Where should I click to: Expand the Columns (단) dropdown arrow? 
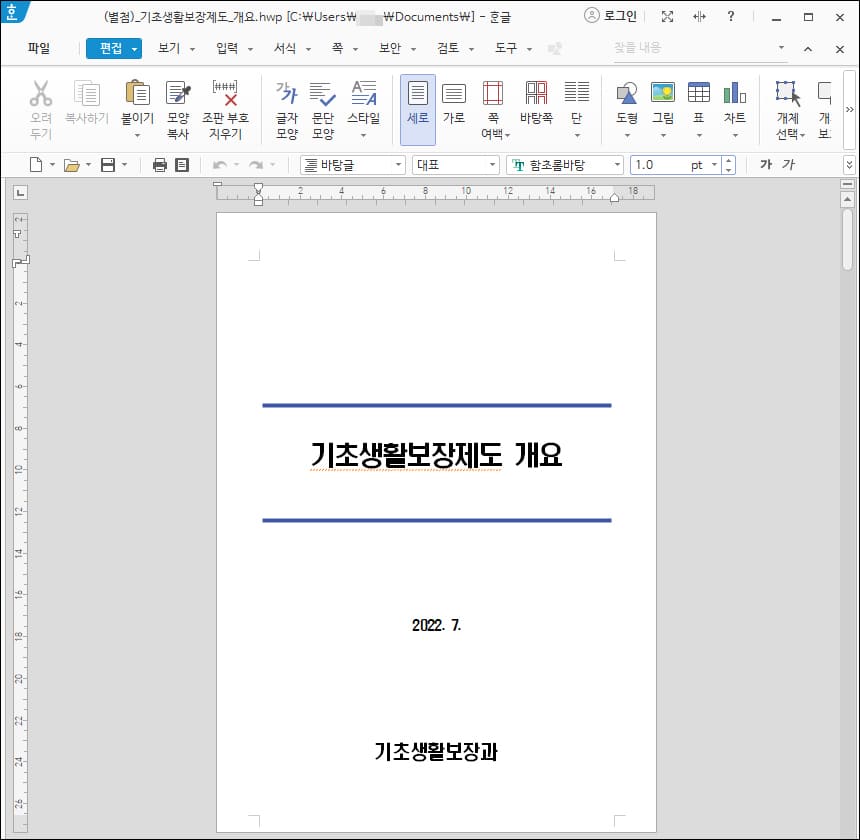(577, 135)
